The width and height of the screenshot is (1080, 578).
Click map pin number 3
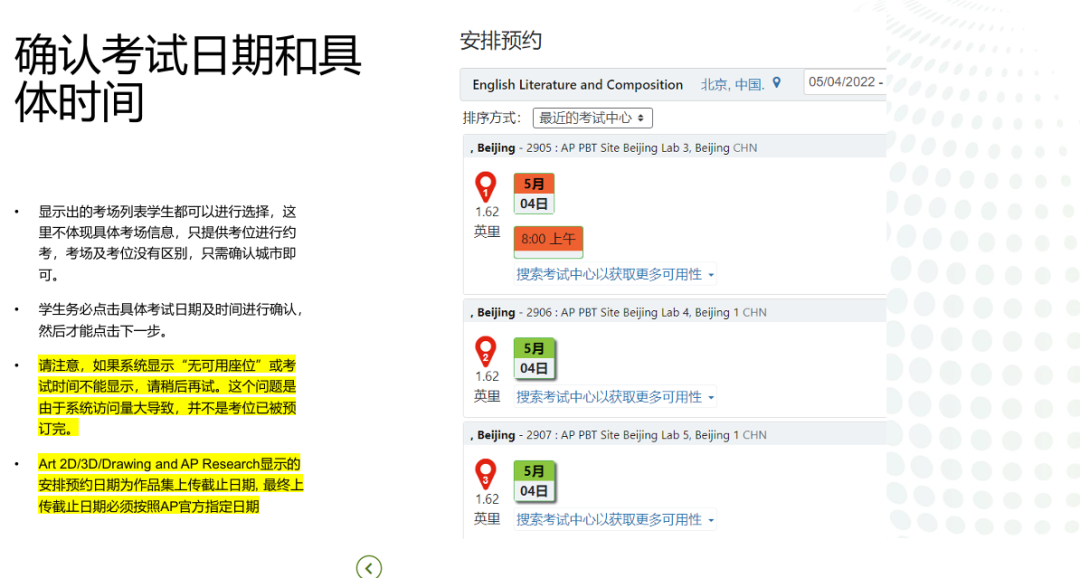point(486,474)
